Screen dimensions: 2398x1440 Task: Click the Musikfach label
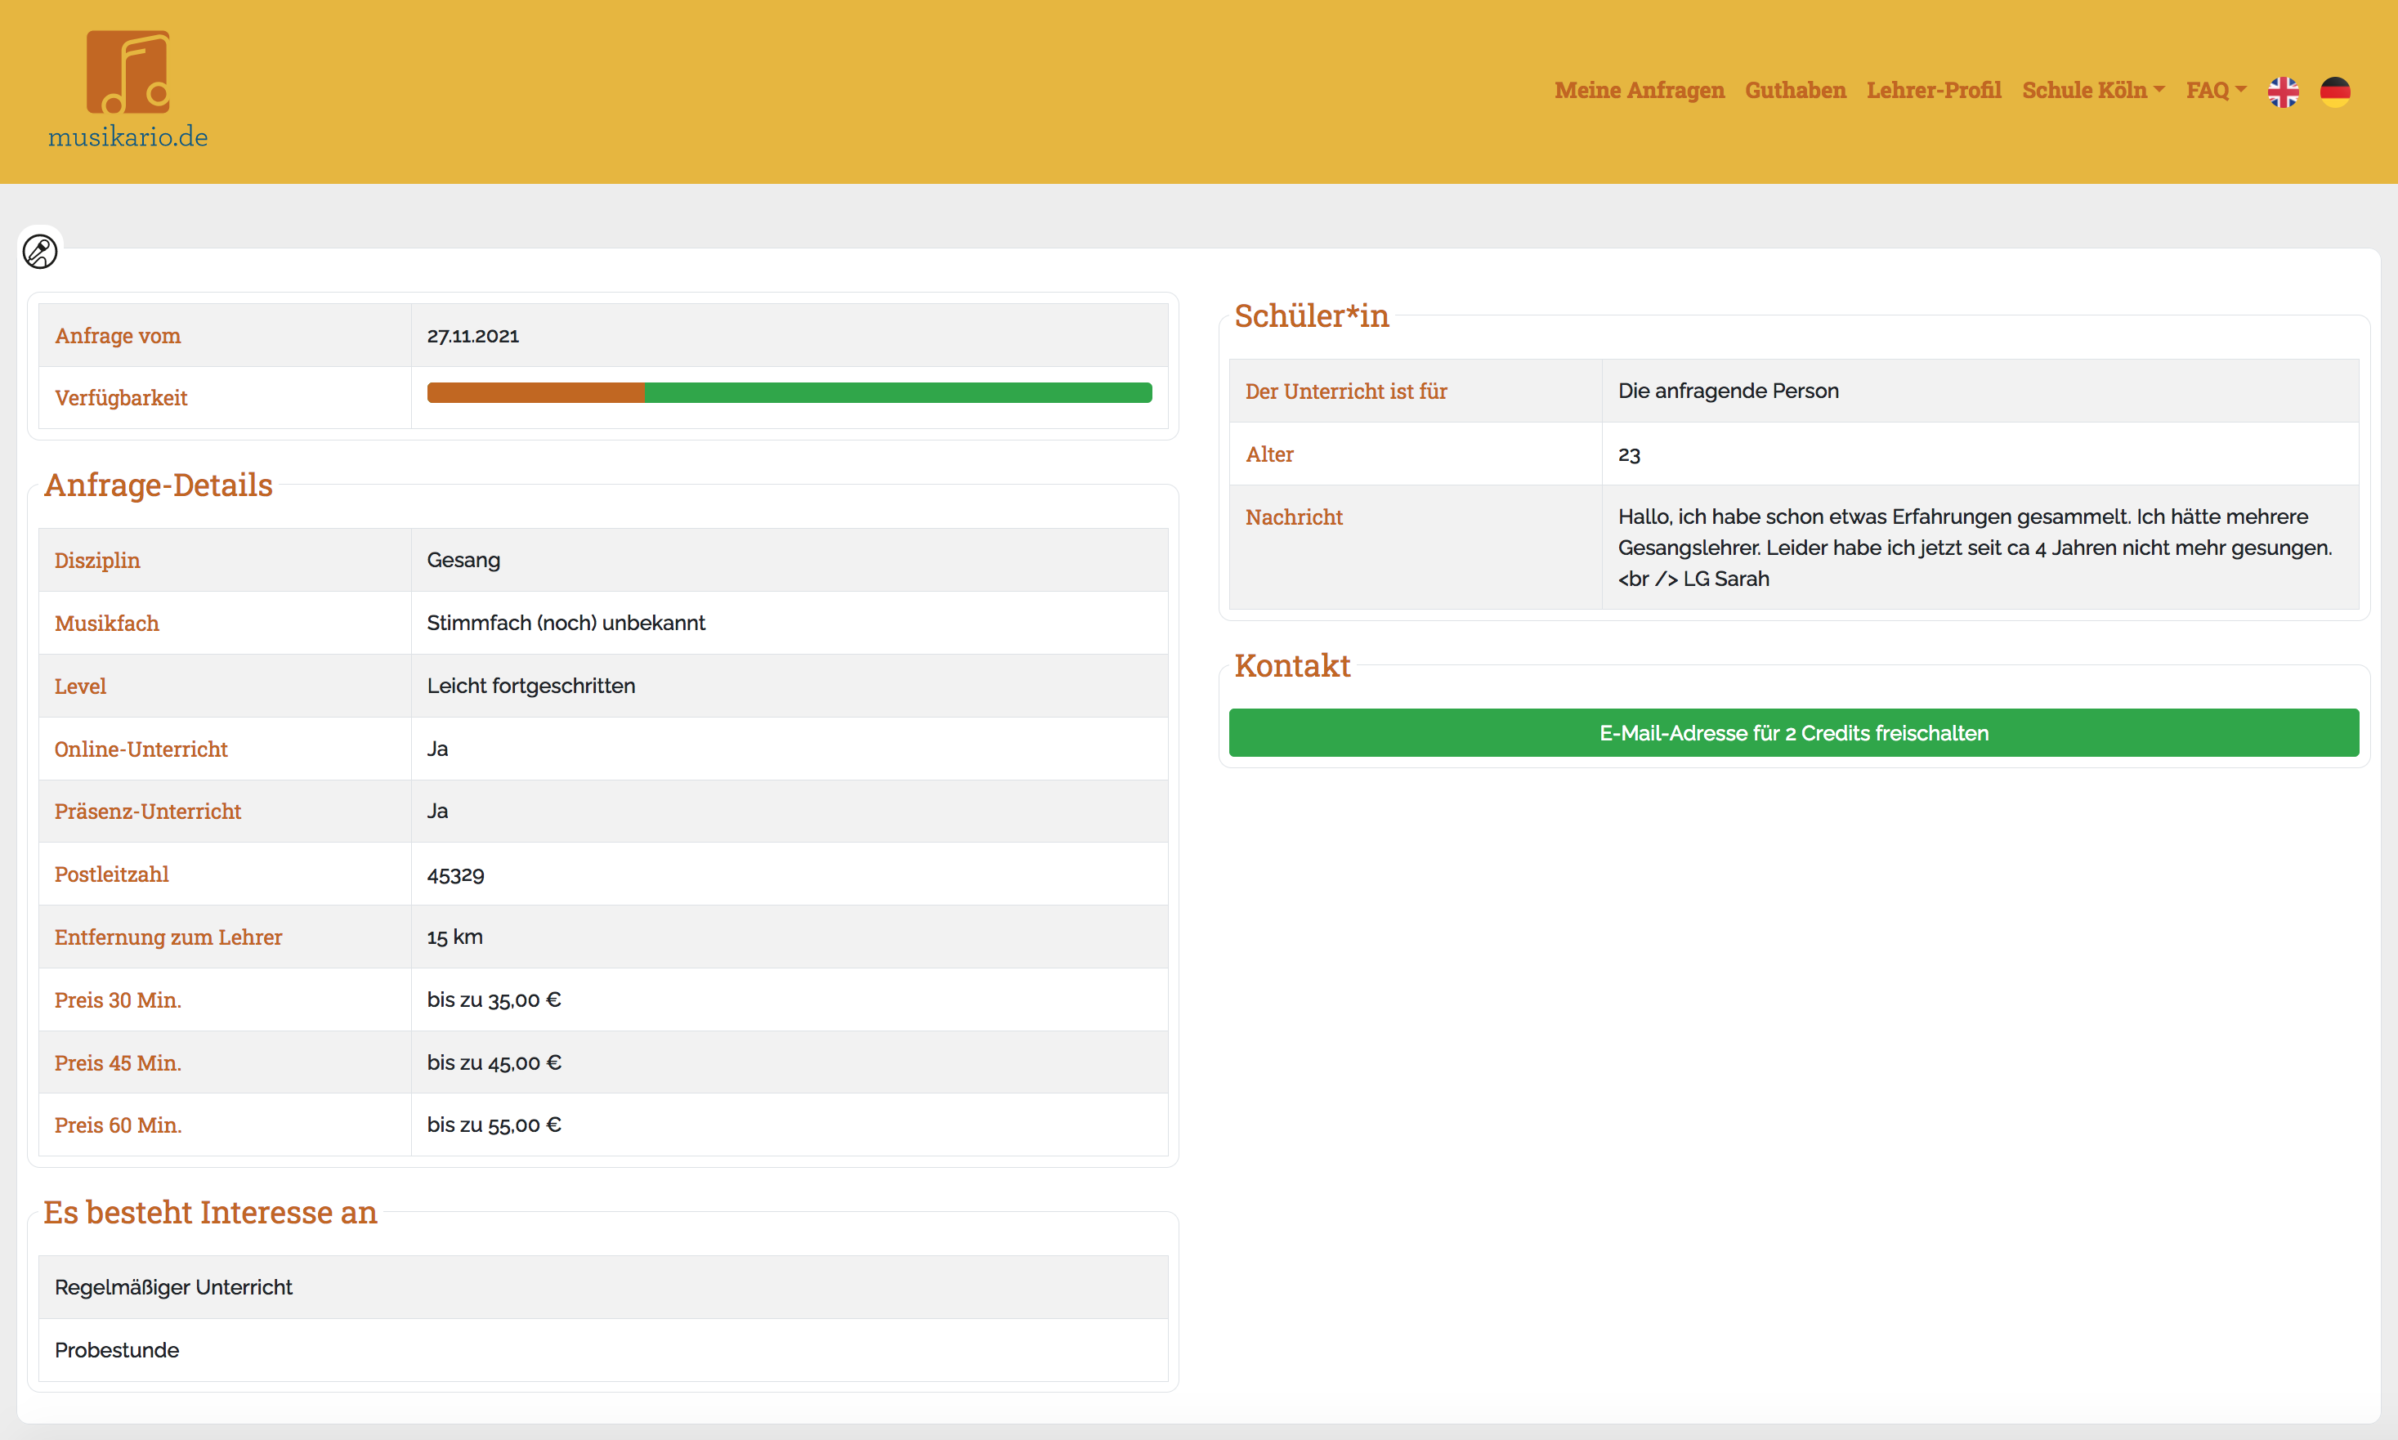tap(107, 623)
